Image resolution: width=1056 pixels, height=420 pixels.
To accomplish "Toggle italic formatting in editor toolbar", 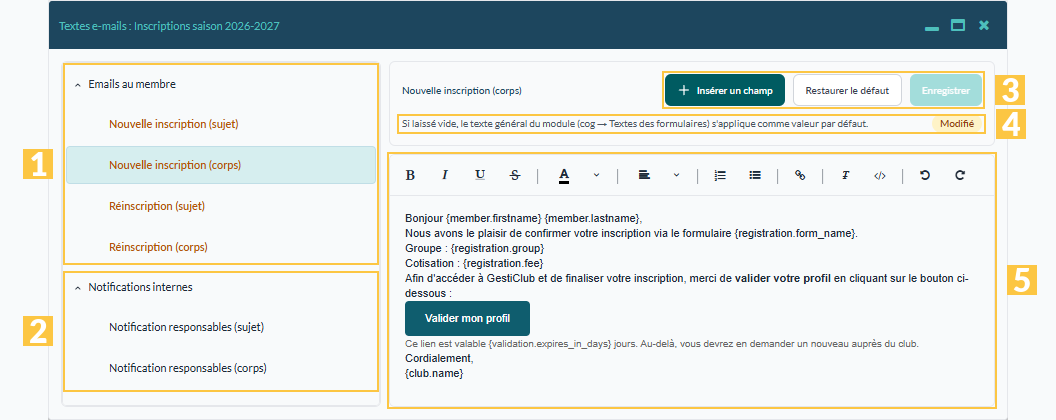I will [444, 175].
